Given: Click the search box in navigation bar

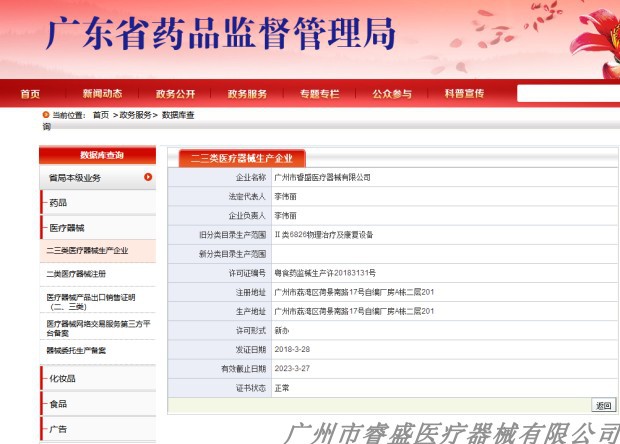Looking at the screenshot, I should (569, 94).
